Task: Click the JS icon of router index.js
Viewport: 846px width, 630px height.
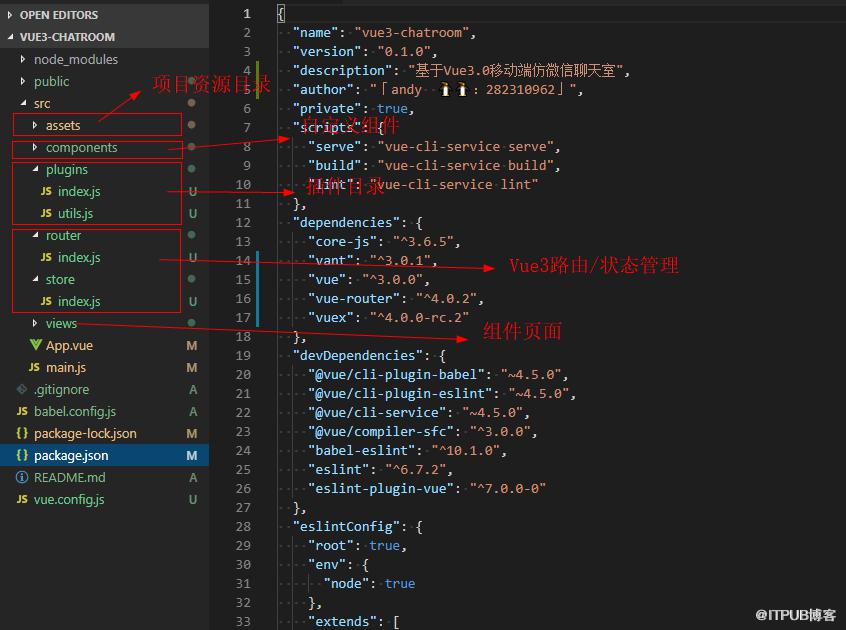Action: (x=46, y=257)
